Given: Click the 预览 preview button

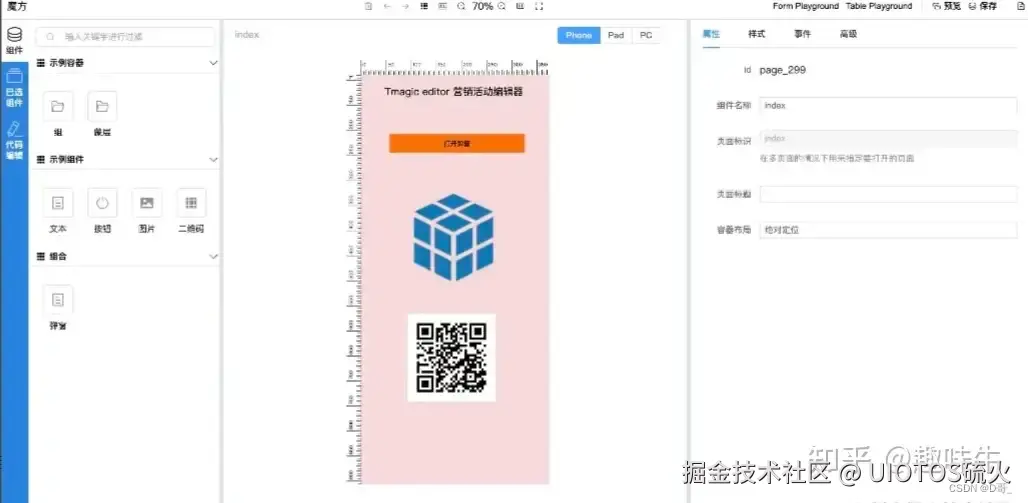Looking at the screenshot, I should 947,6.
